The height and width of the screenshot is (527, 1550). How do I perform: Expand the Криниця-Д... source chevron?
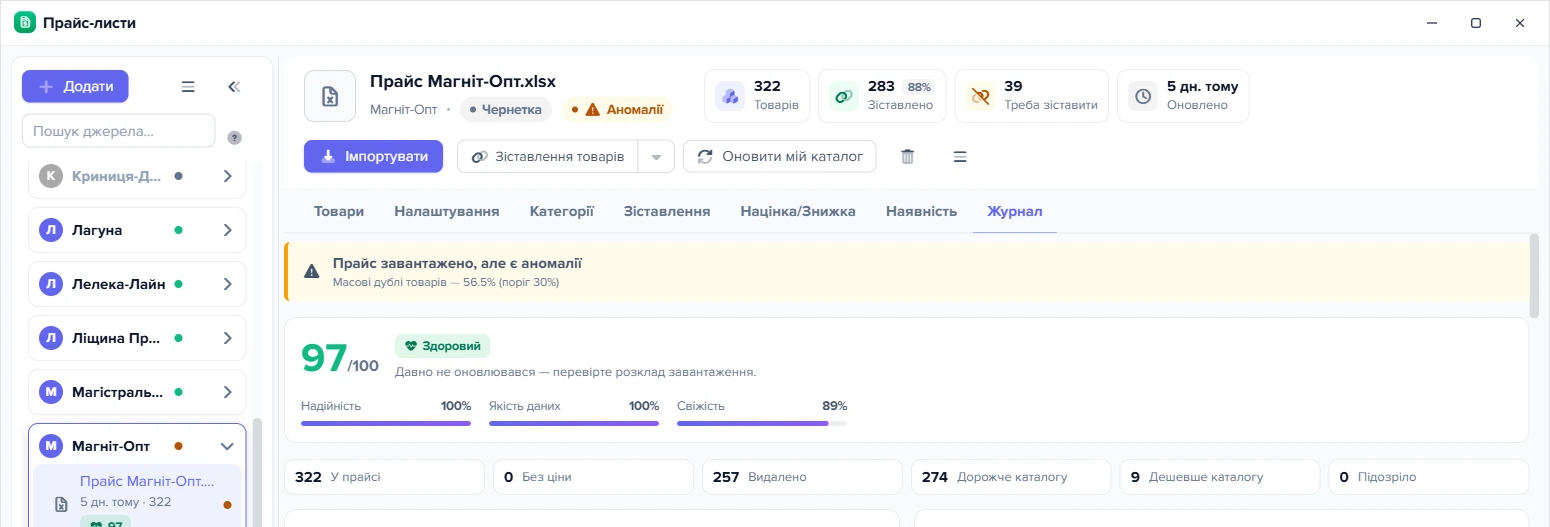click(228, 176)
